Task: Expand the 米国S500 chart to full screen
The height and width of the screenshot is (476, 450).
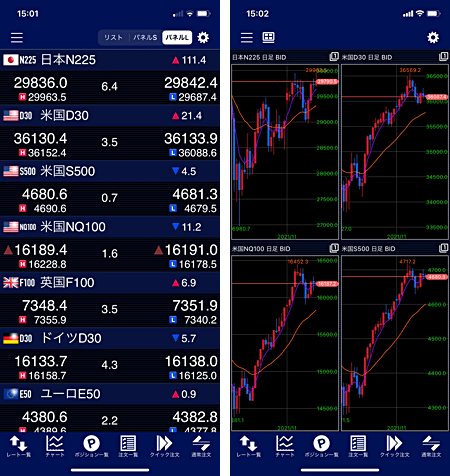Action: (443, 248)
